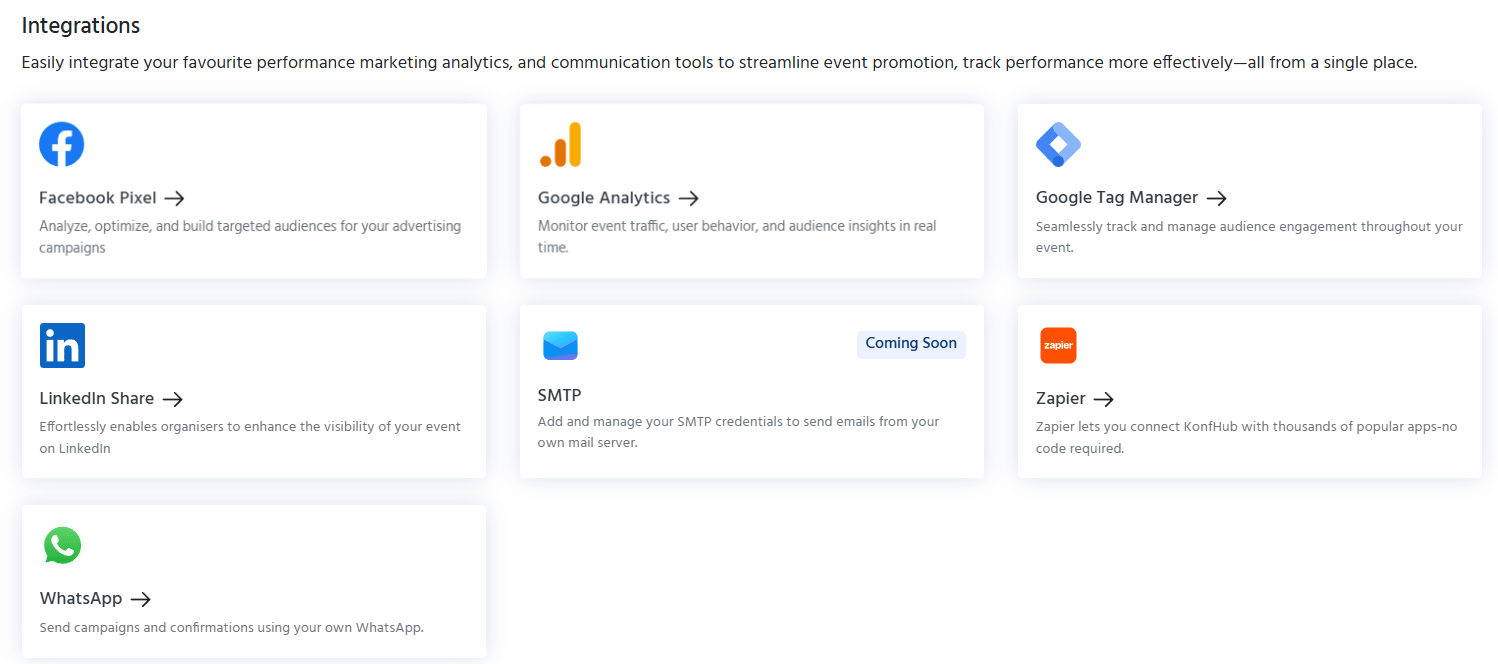Click the arrow beside WhatsApp title
Screen dimensions: 1498x664
pos(141,599)
